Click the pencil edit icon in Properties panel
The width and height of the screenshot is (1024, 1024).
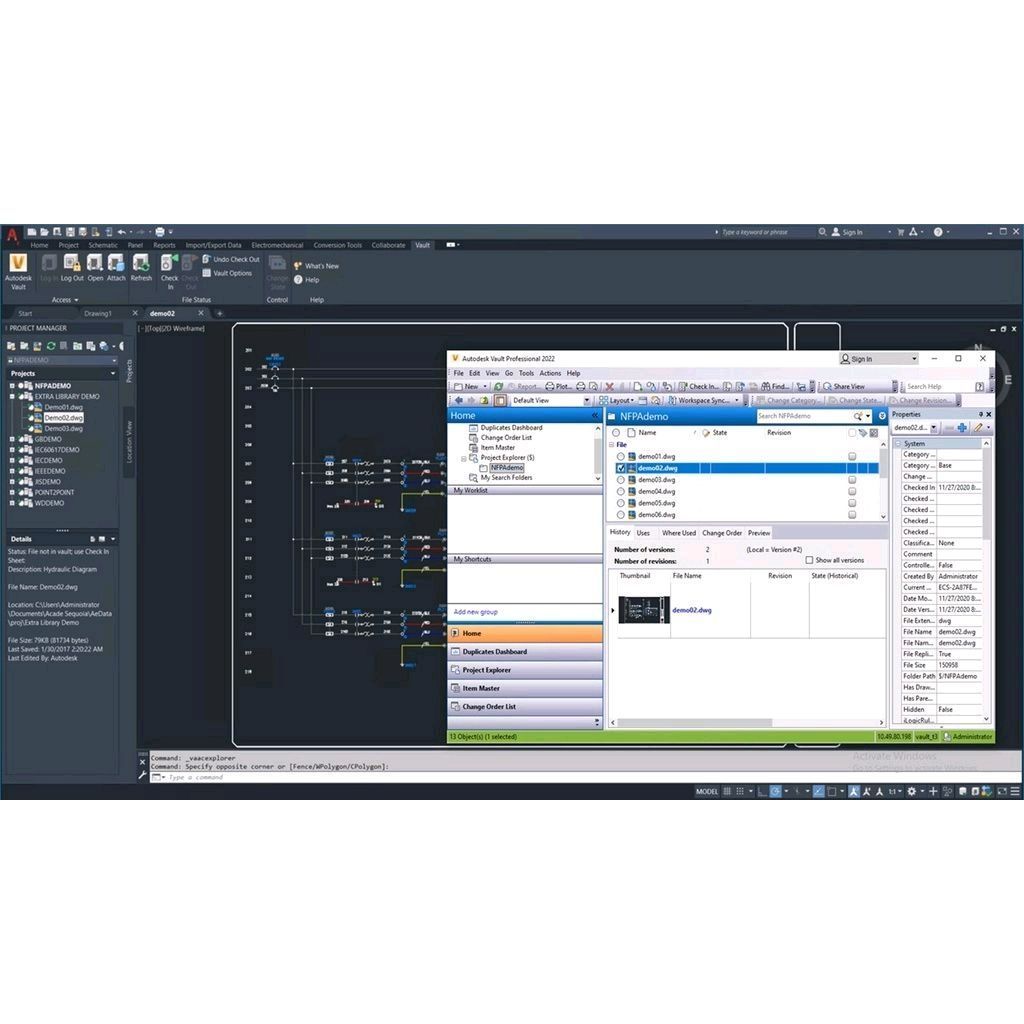click(x=978, y=428)
